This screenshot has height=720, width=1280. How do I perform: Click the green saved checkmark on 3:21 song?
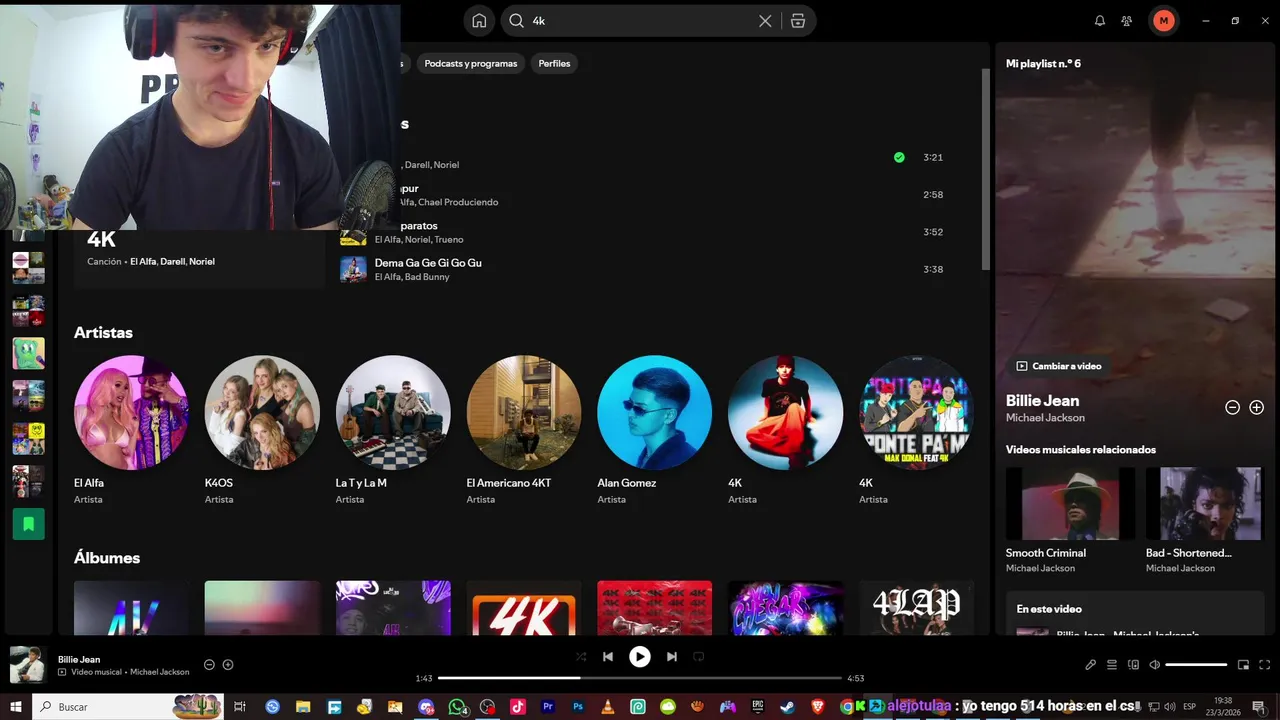point(899,157)
